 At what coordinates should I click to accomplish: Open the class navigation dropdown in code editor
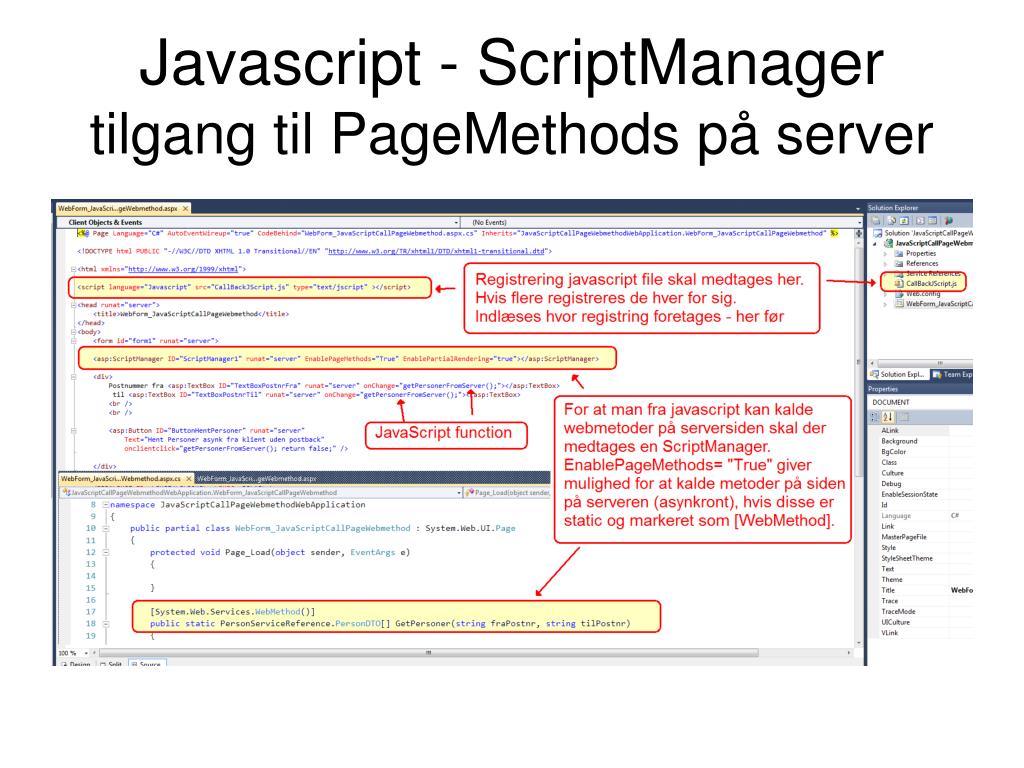click(261, 492)
